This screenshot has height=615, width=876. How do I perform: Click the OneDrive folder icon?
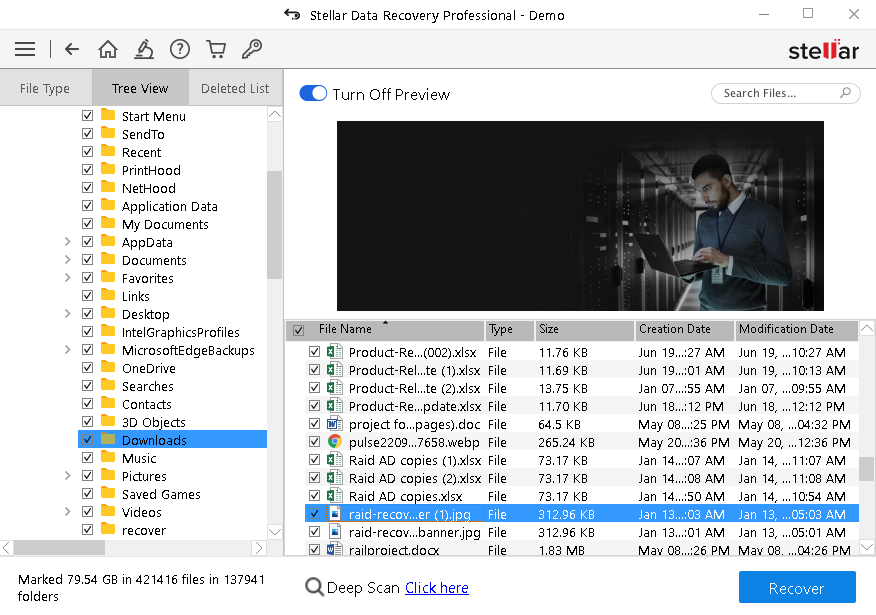click(x=108, y=367)
